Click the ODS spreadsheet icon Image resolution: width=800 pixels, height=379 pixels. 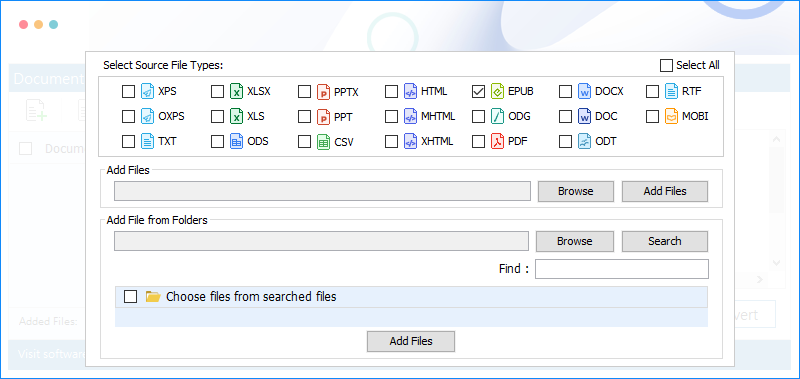236,141
